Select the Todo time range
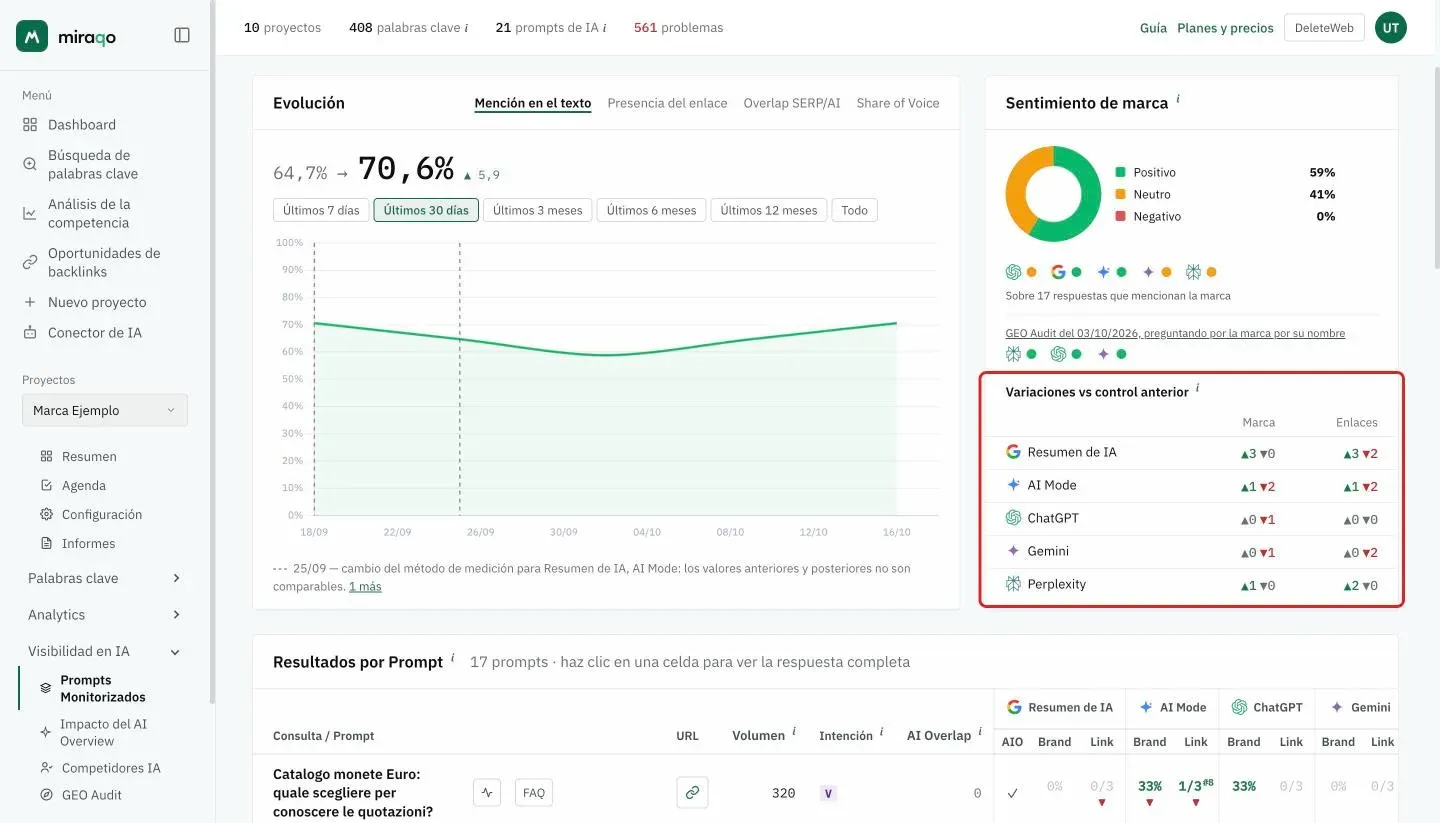 [x=855, y=210]
